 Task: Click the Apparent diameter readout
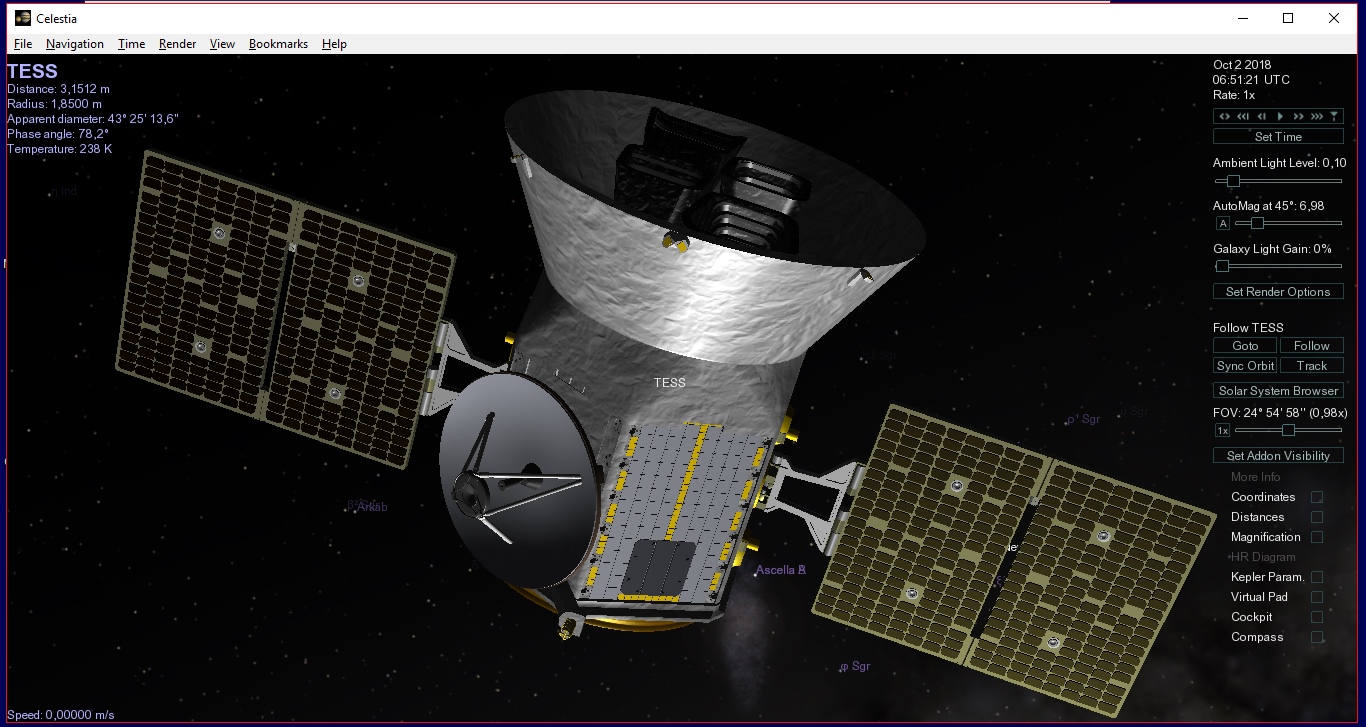(93, 119)
